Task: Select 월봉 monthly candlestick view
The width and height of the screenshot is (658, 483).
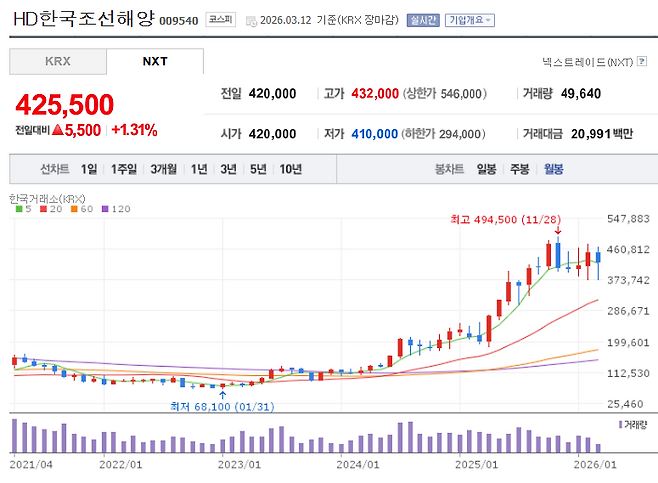Action: pos(553,169)
